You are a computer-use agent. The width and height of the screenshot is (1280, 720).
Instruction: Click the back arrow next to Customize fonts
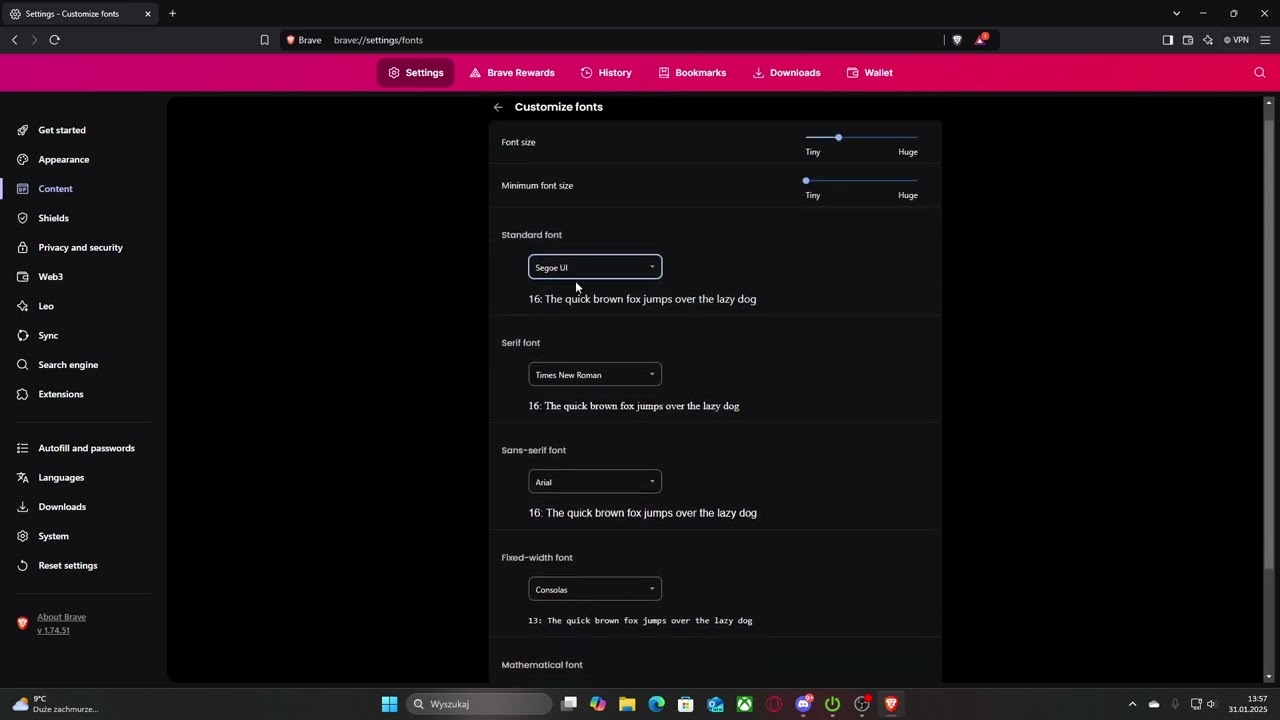click(498, 107)
